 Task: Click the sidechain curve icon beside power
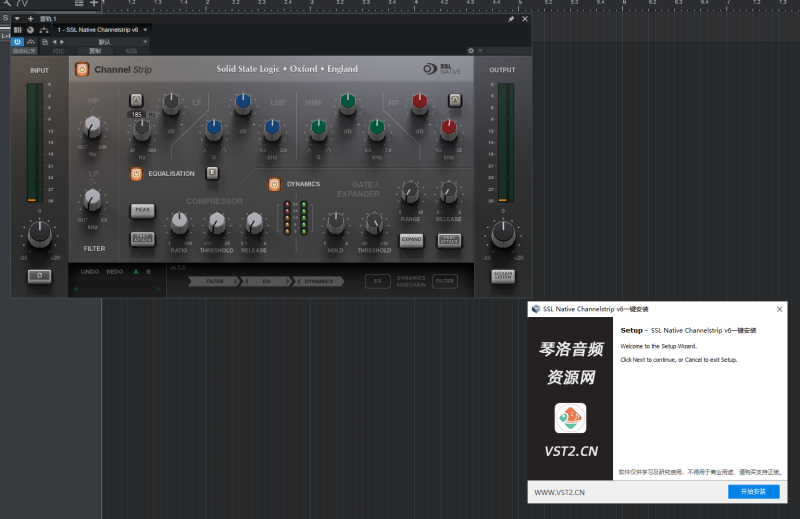click(x=31, y=42)
